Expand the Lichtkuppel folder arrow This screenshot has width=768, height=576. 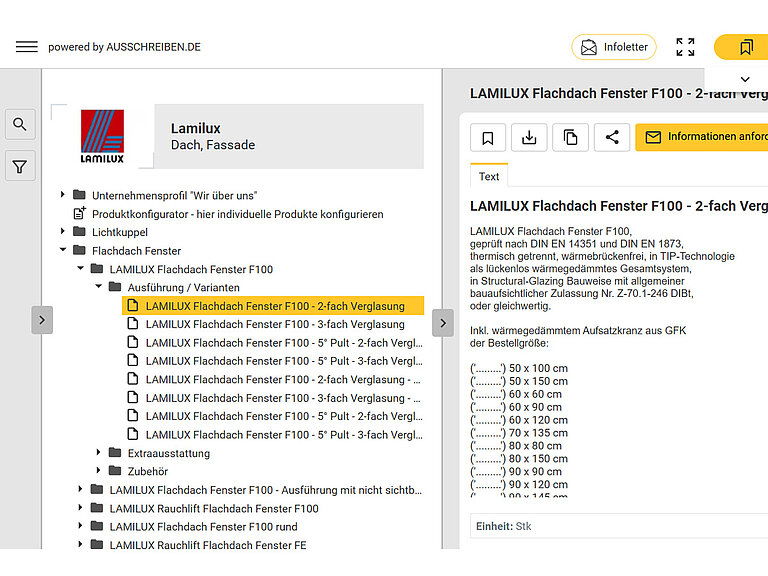tap(62, 231)
